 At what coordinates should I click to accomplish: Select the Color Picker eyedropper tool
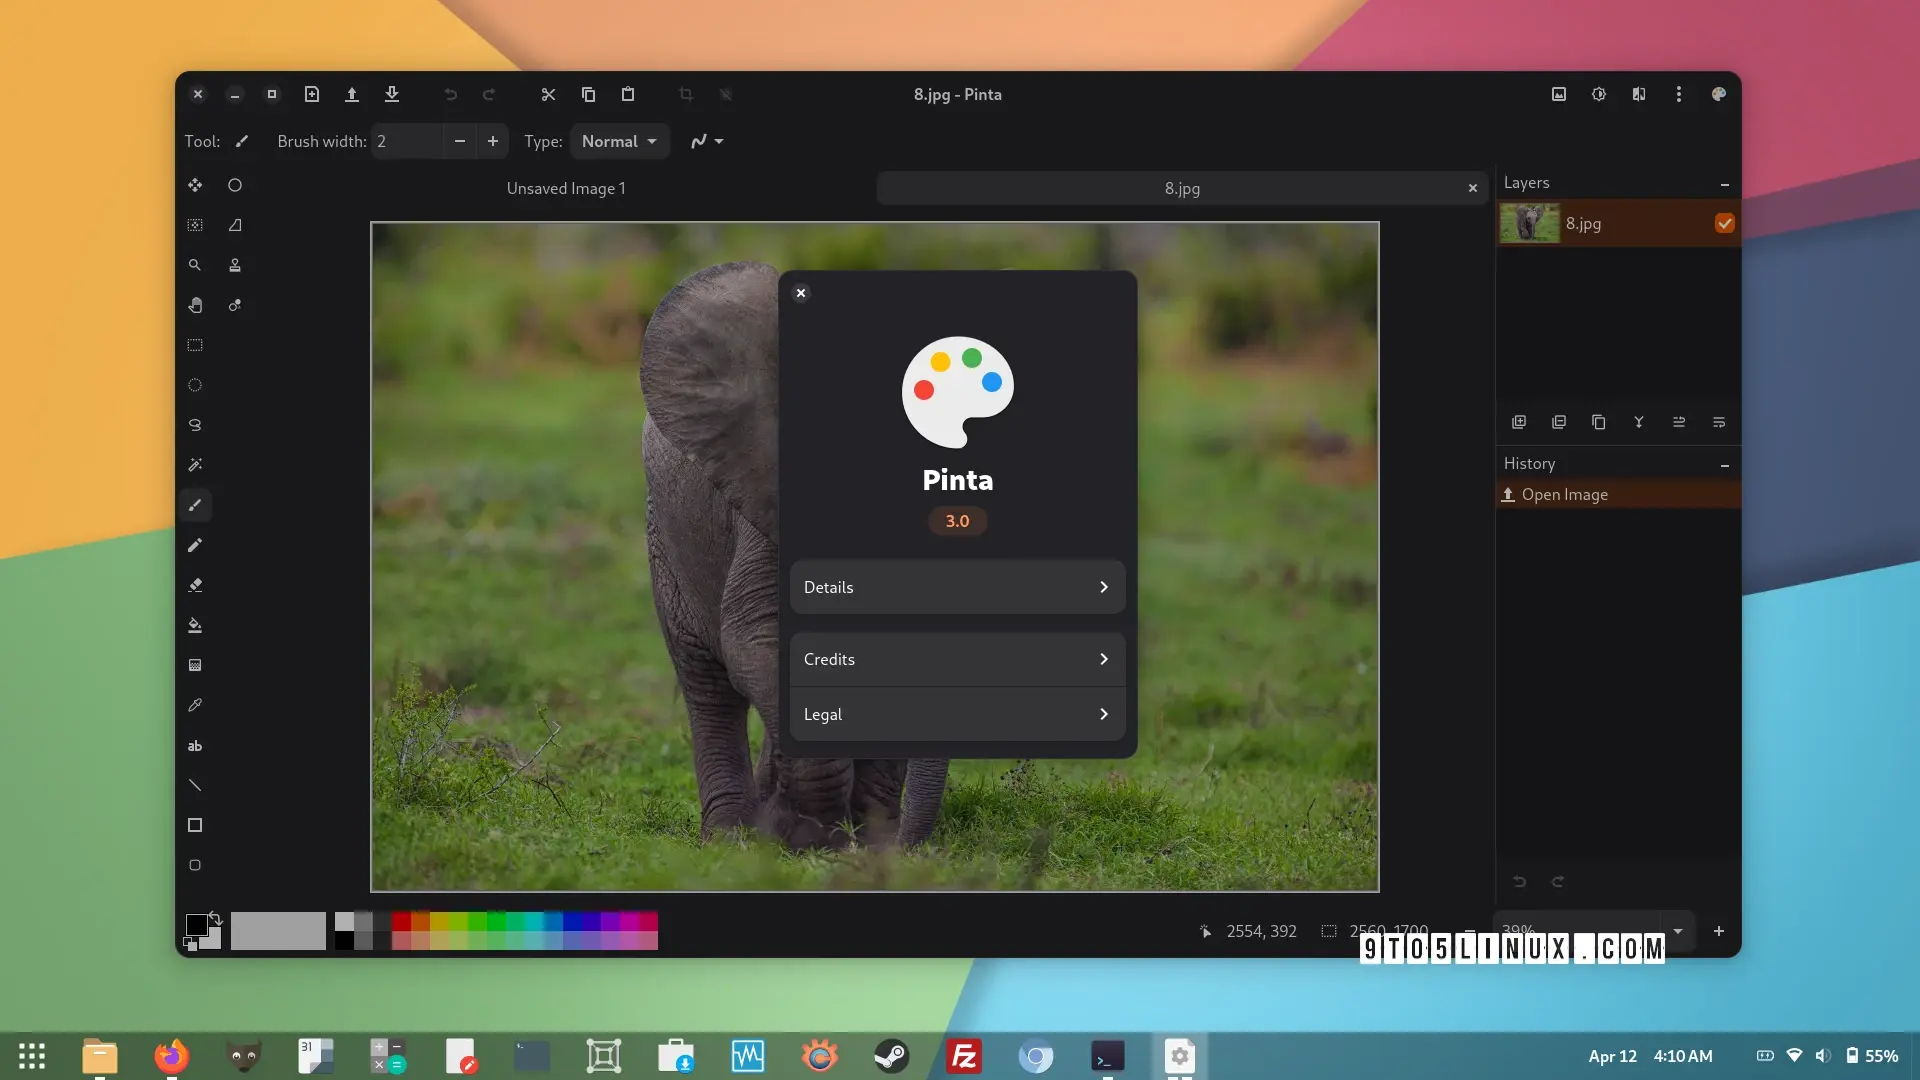(195, 705)
